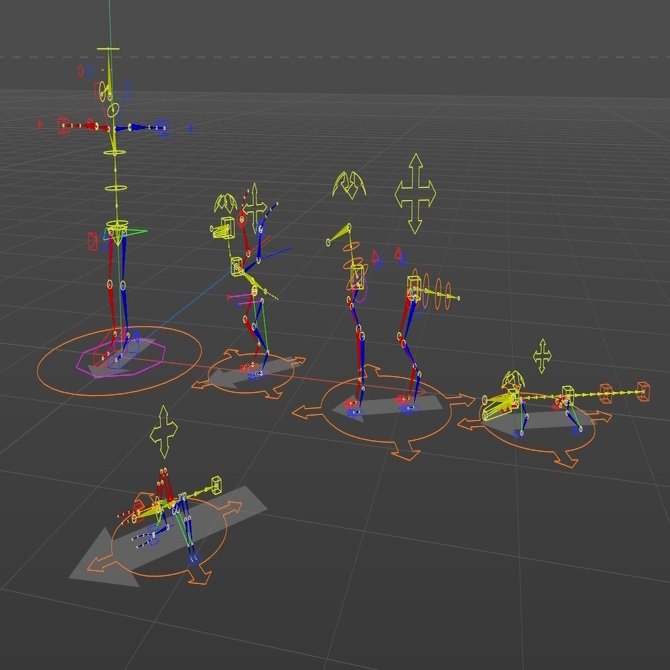
Task: Select the humanoid's red thigh bone
Action: coord(110,259)
